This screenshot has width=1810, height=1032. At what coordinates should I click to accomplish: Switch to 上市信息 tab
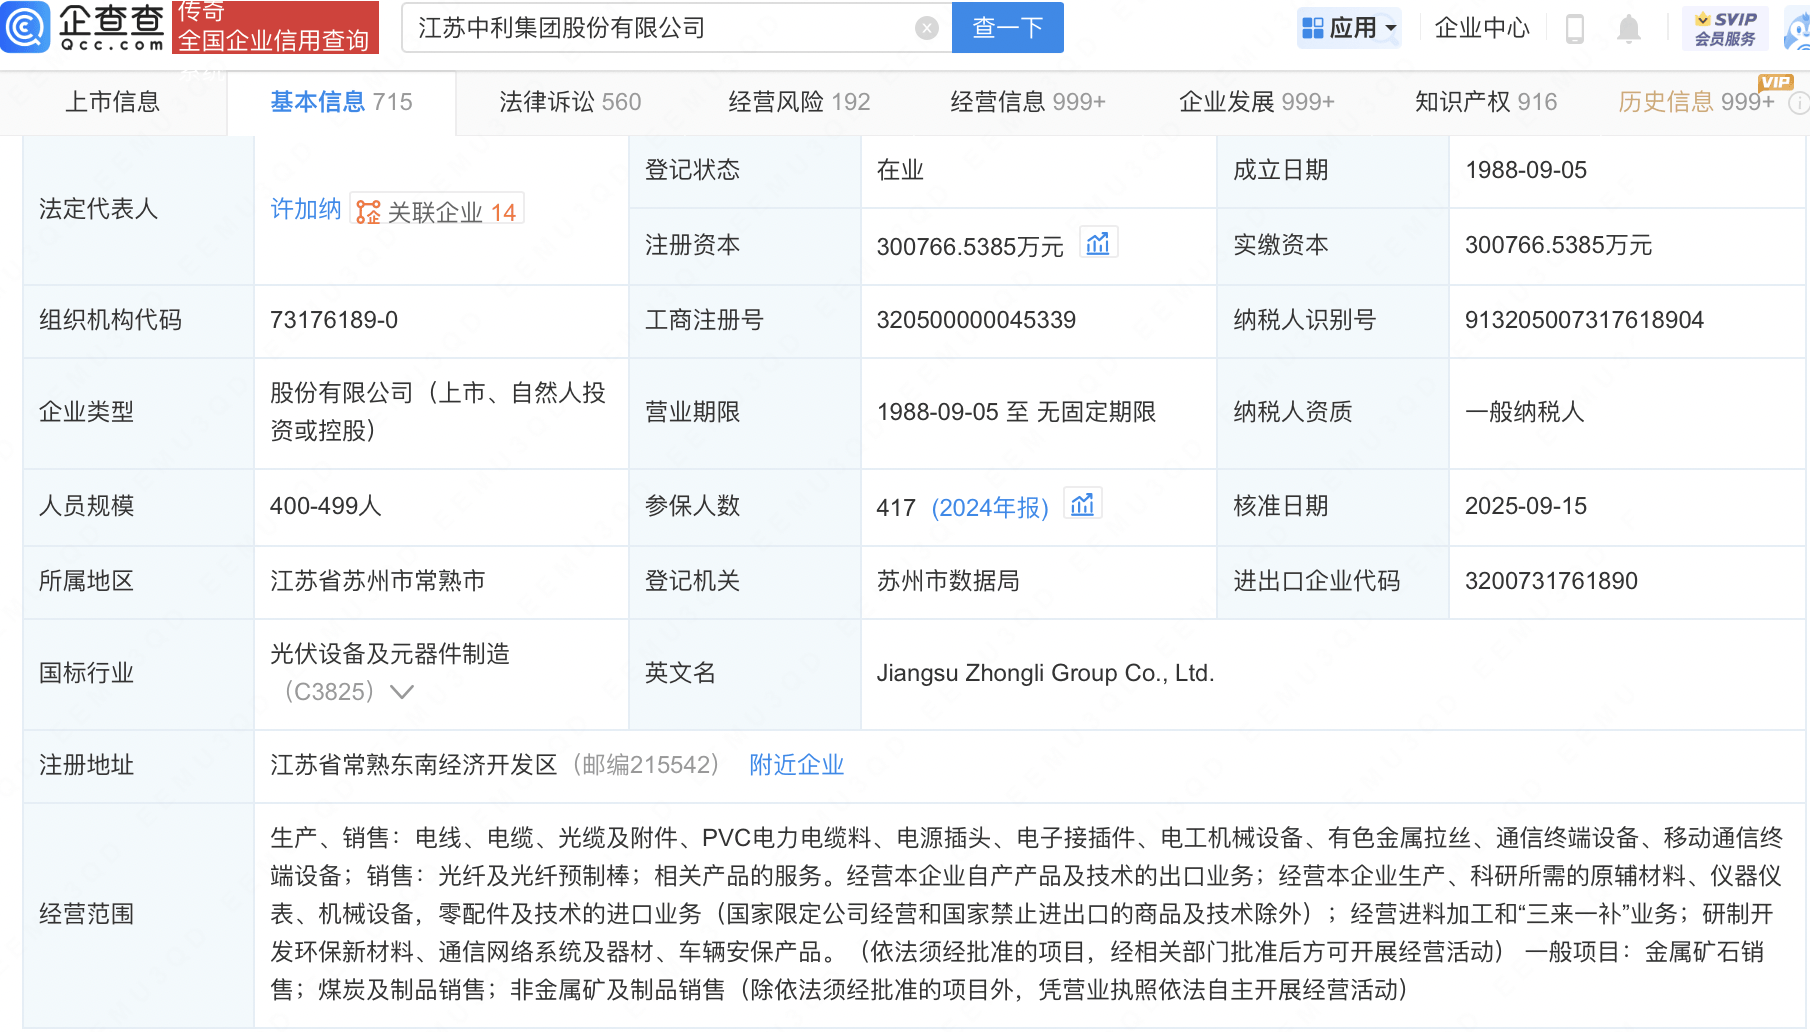[x=113, y=102]
